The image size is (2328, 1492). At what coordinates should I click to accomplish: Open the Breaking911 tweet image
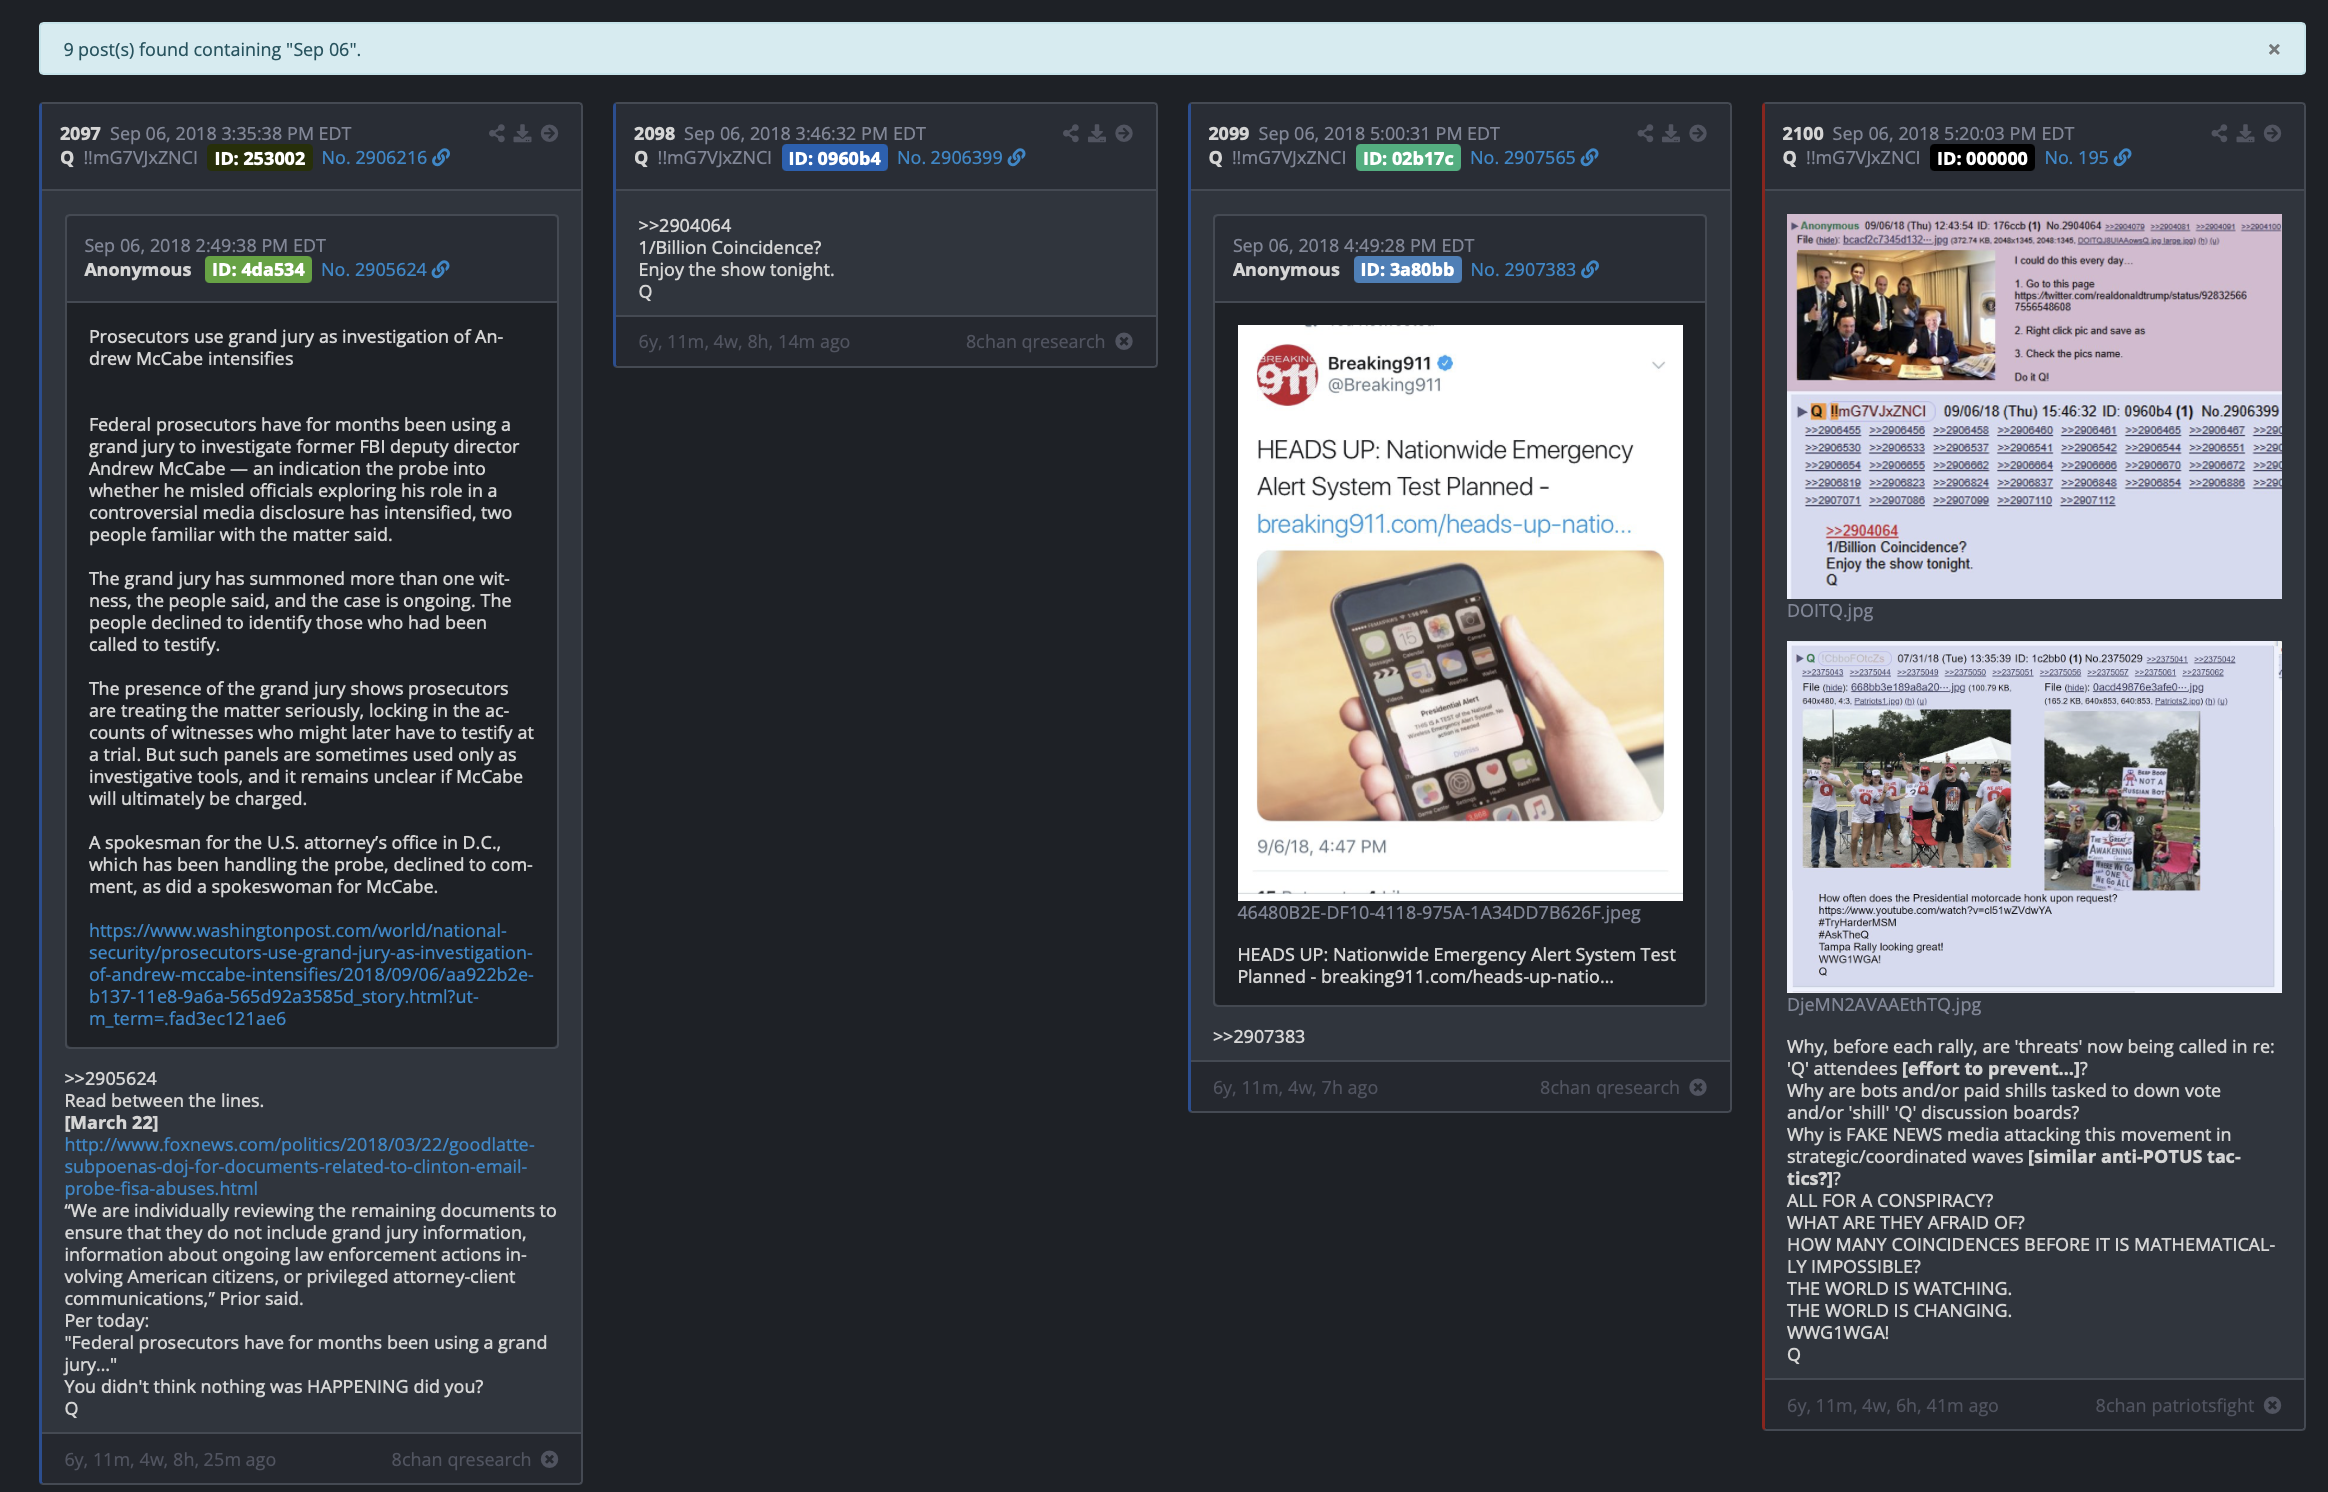pyautogui.click(x=1460, y=612)
